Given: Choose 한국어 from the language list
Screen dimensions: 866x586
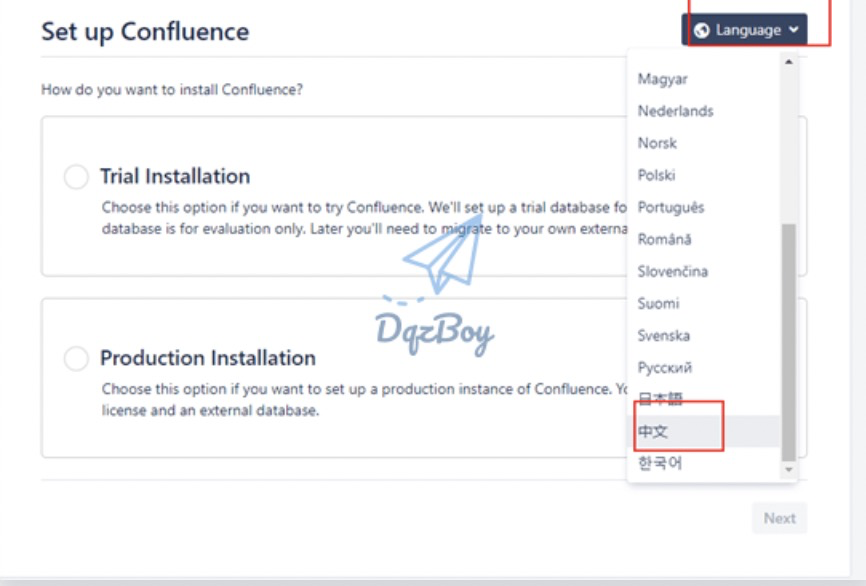Looking at the screenshot, I should 704,463.
